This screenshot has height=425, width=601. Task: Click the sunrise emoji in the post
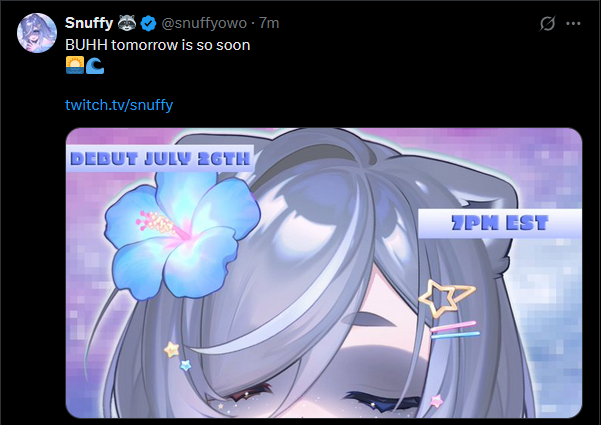(75, 65)
